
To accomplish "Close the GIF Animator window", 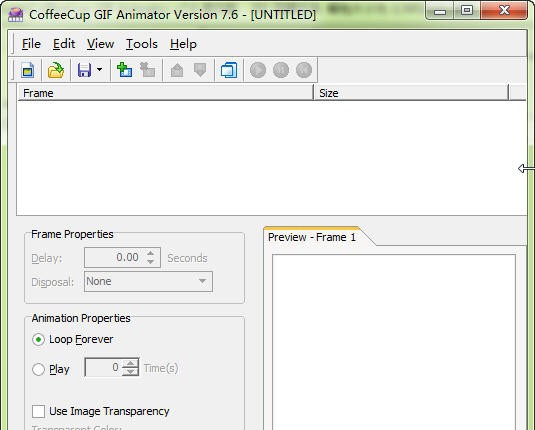I will click(504, 11).
